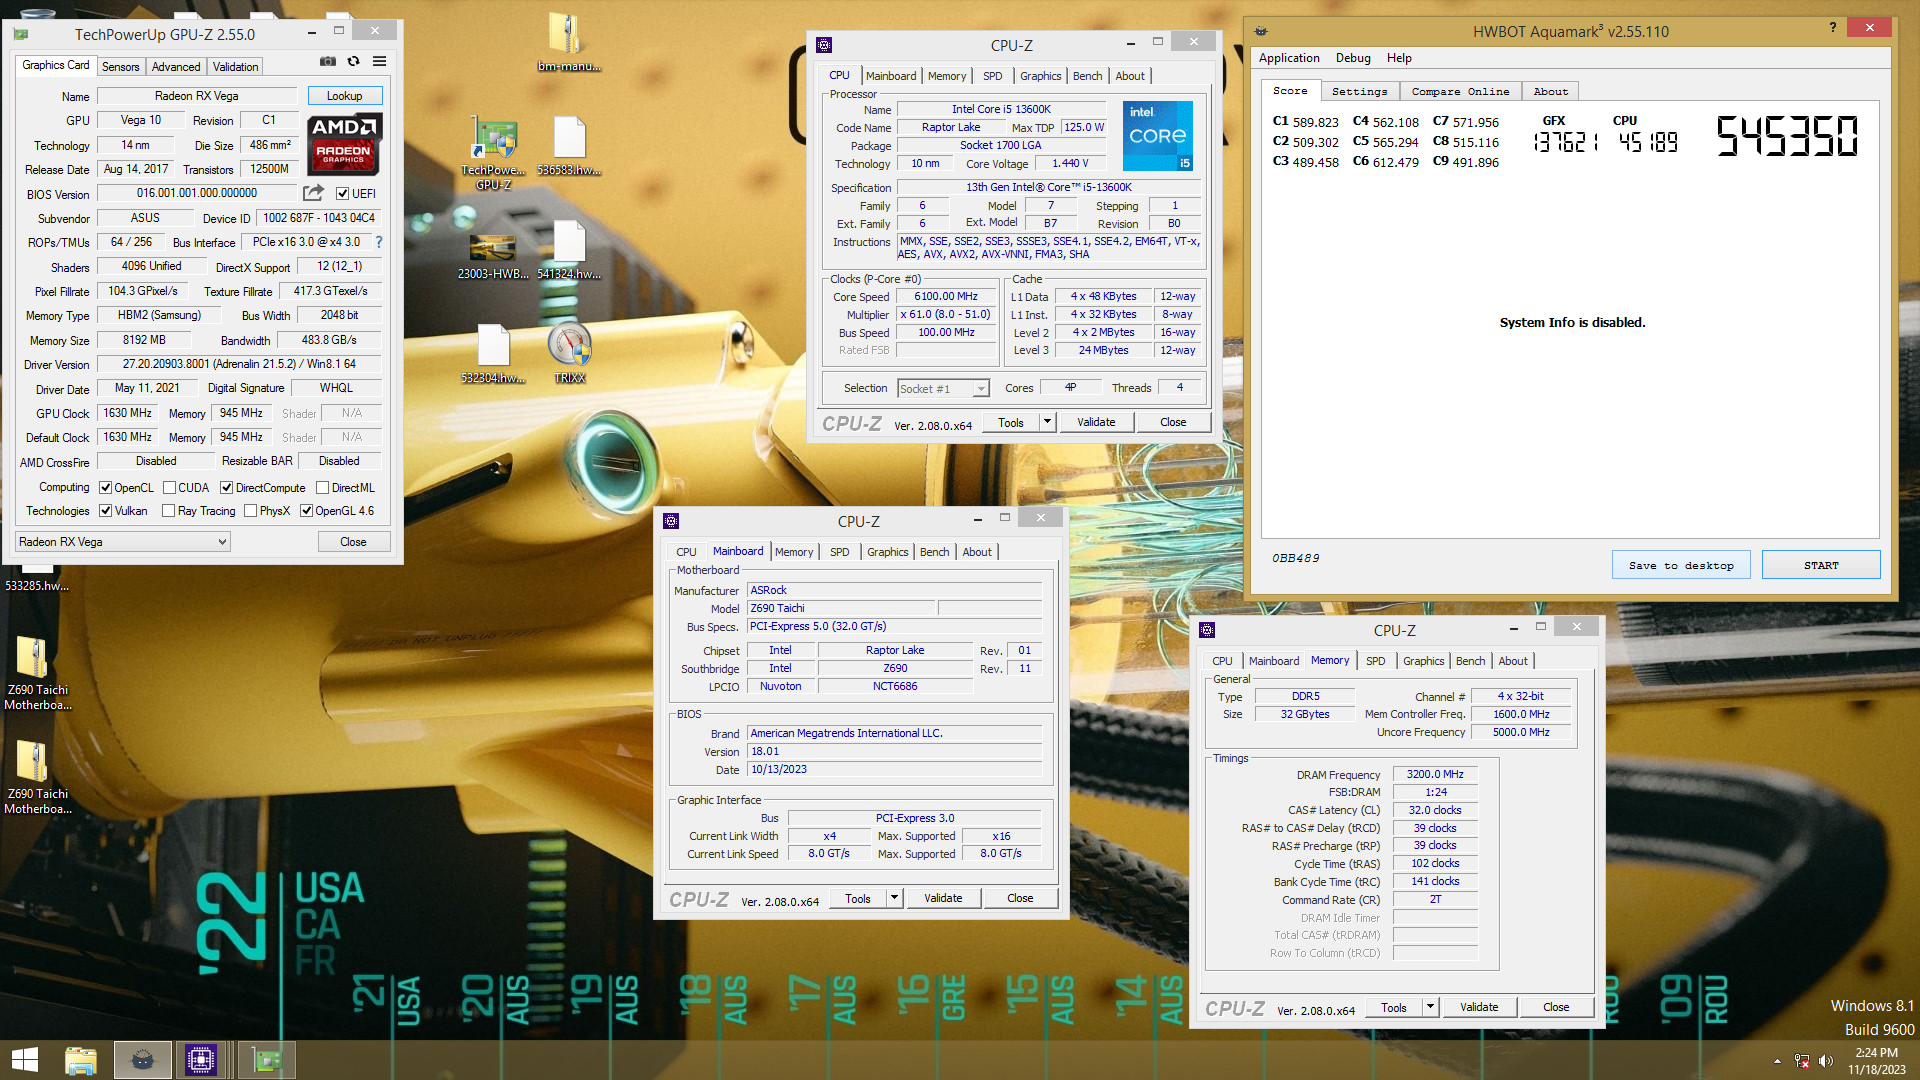Switch to the GPU-Z Sensors tab

click(121, 67)
